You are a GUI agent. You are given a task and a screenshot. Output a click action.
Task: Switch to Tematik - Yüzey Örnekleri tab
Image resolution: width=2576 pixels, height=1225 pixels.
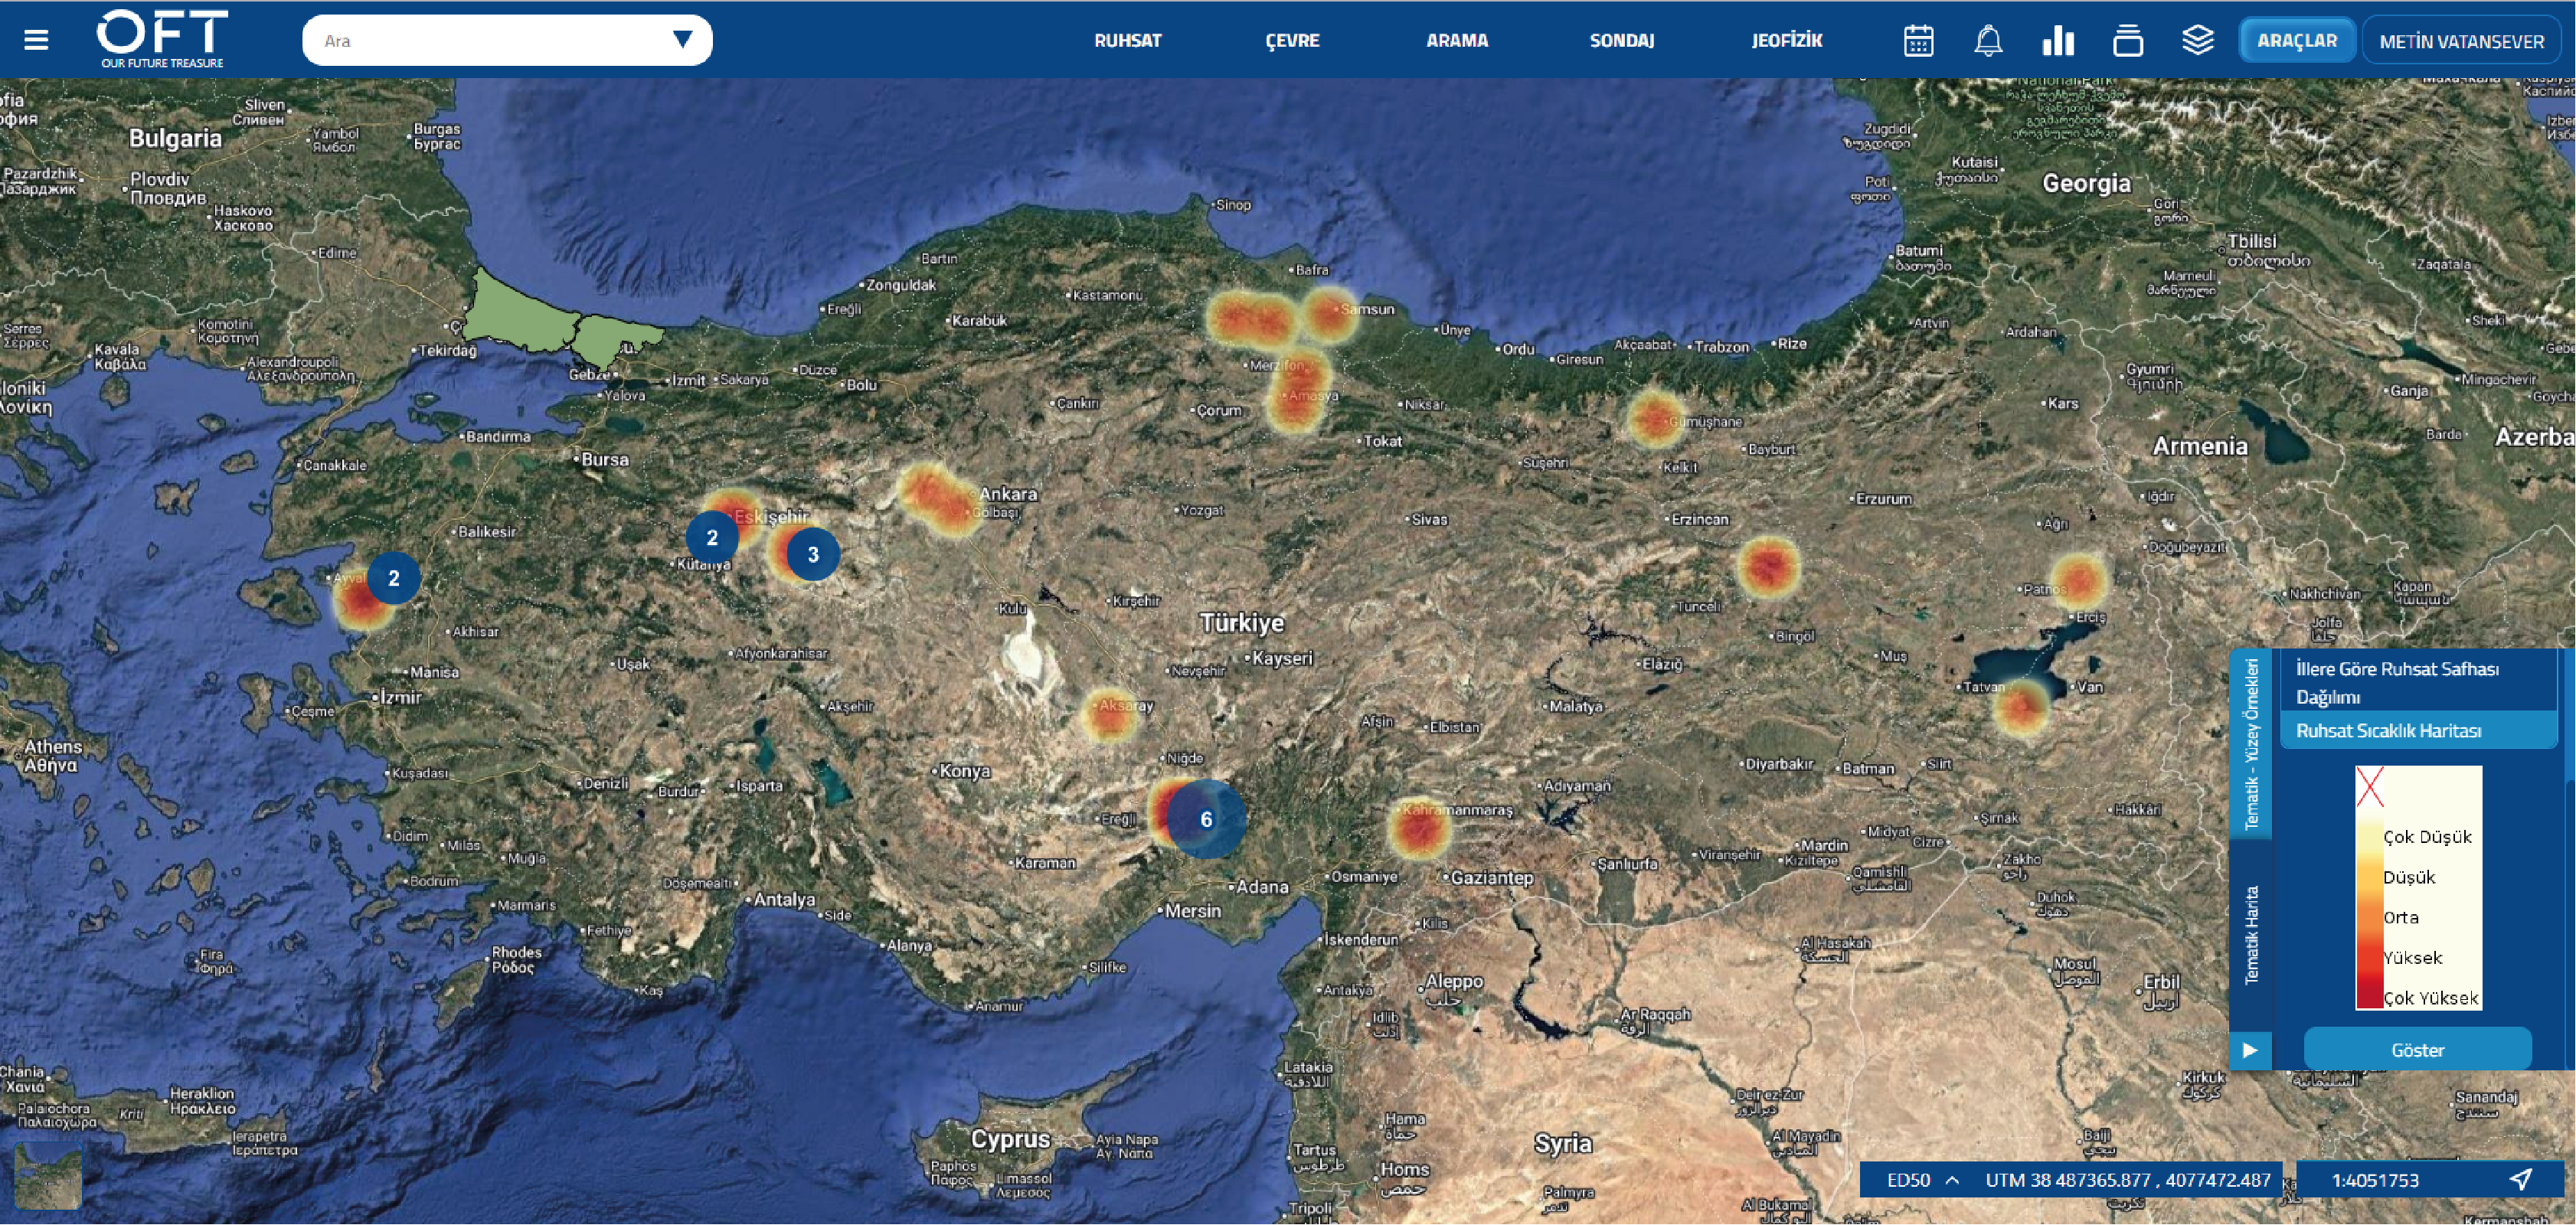pyautogui.click(x=2252, y=744)
